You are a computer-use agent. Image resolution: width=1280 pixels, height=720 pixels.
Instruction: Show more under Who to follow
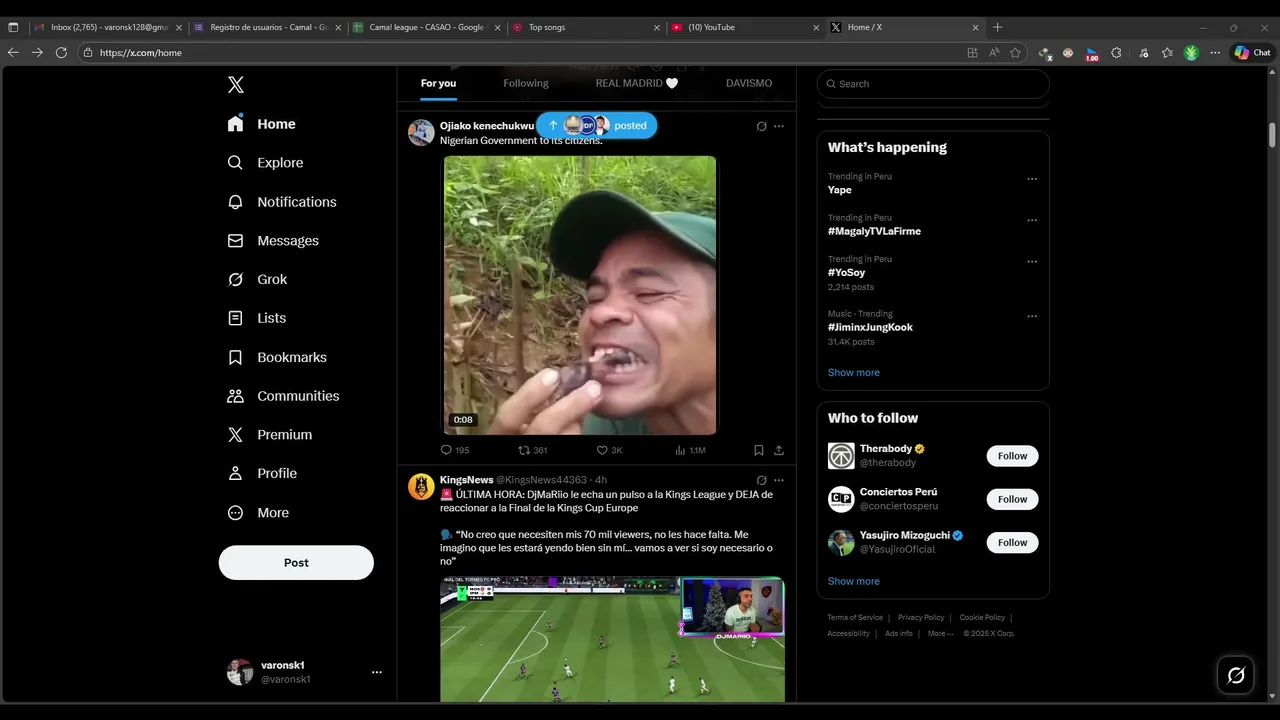click(854, 581)
